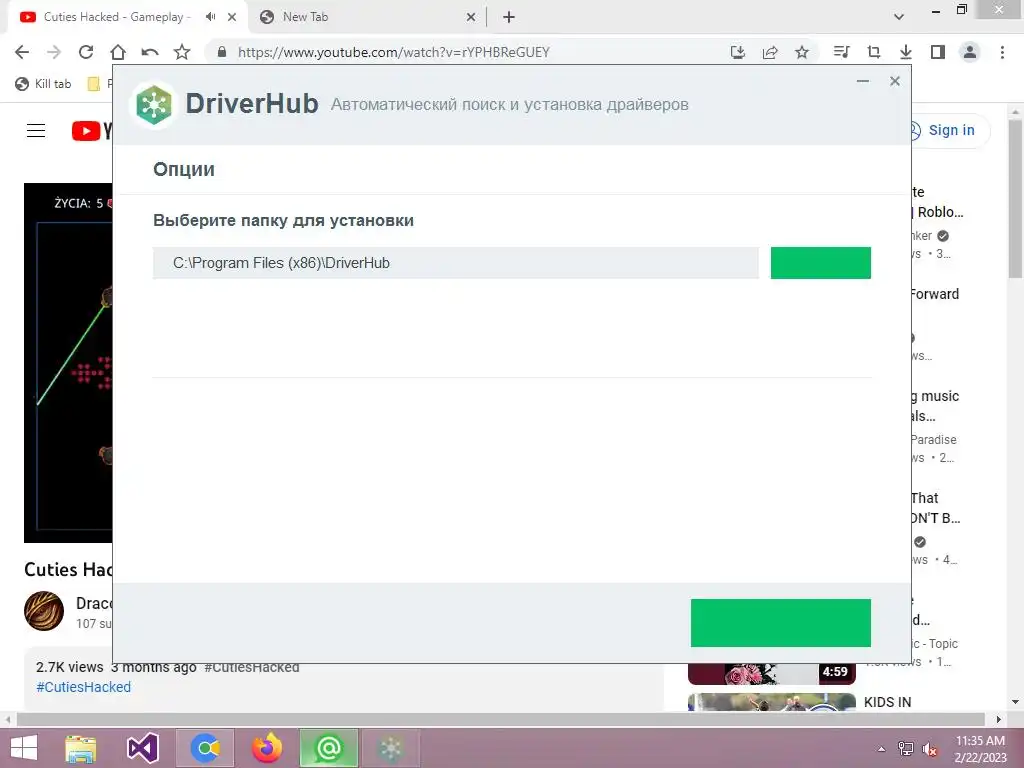The width and height of the screenshot is (1024, 768).
Task: Click the YouTube logo
Action: click(91, 131)
